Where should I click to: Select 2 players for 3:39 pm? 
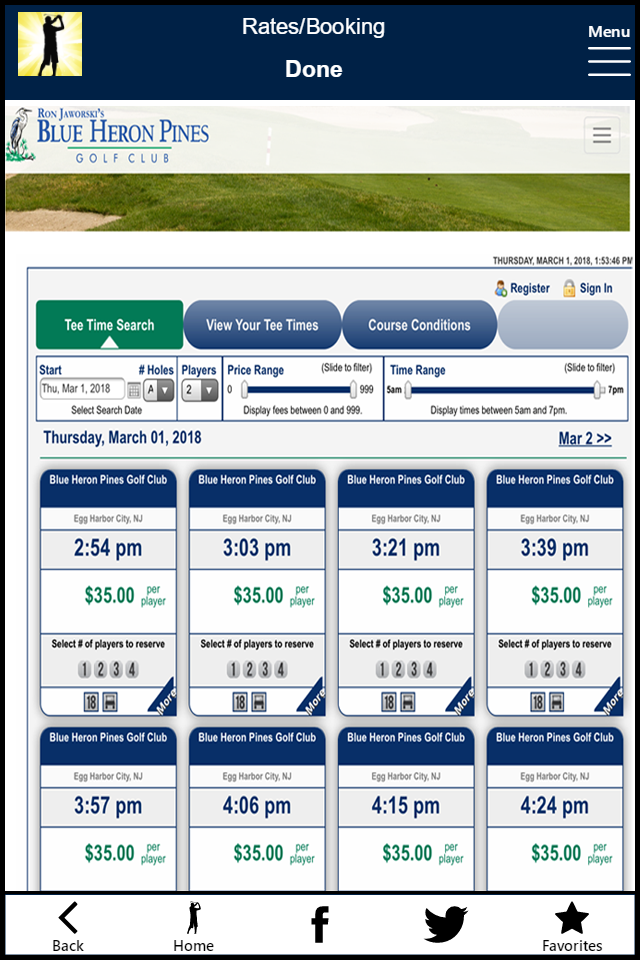click(x=547, y=669)
